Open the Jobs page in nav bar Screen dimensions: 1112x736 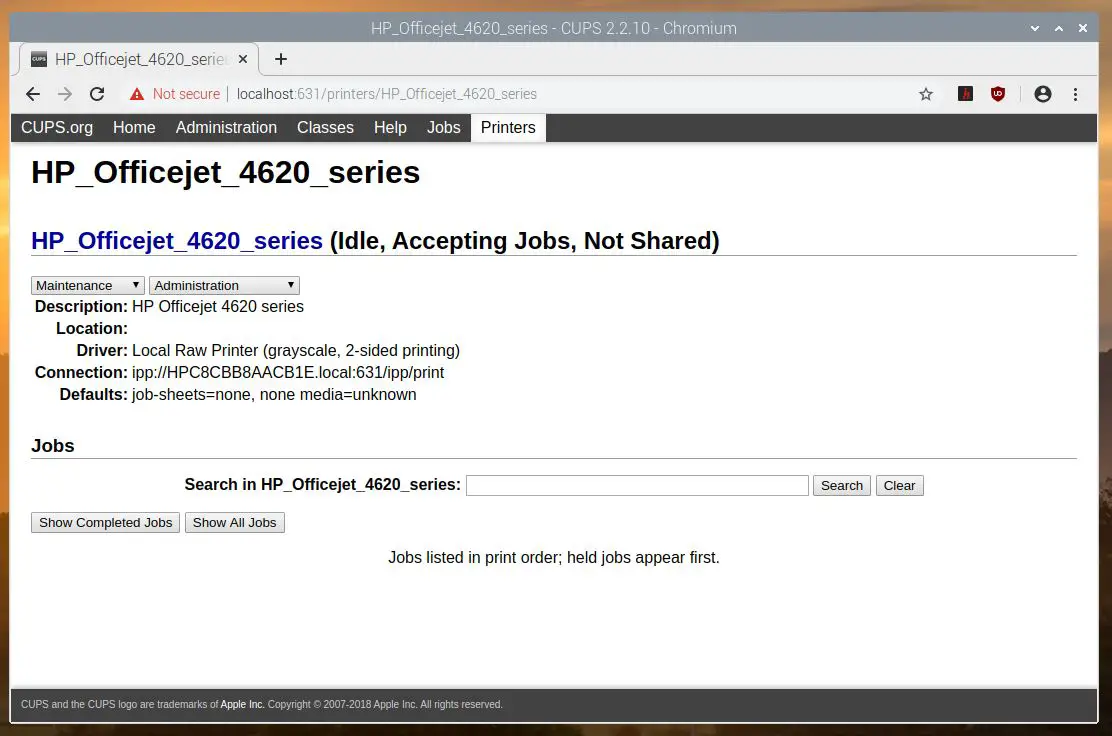tap(443, 128)
